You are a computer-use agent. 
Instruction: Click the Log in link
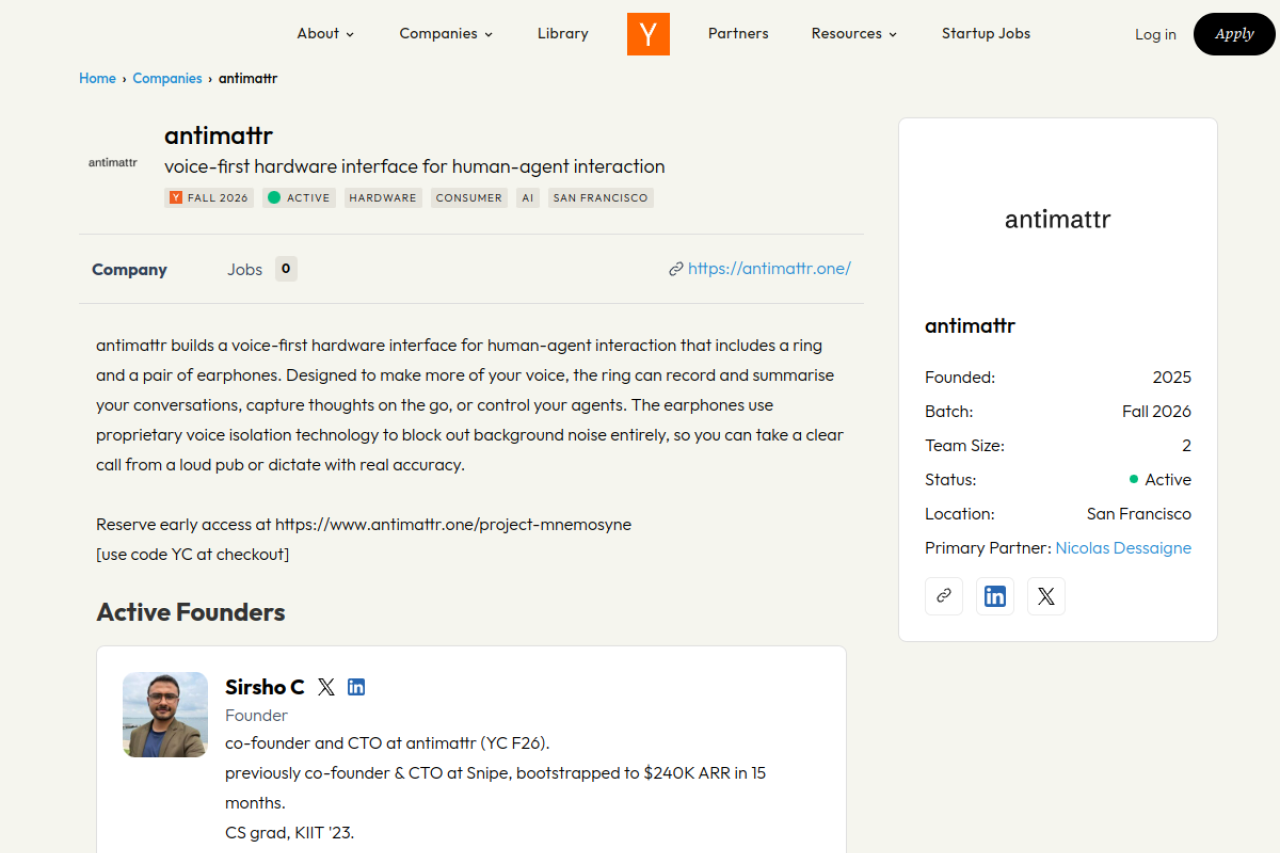(1155, 35)
